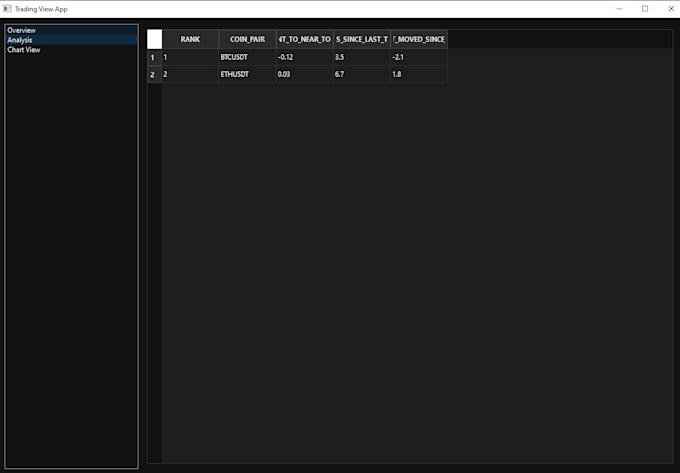Image resolution: width=680 pixels, height=473 pixels.
Task: Select the 1.8 value cell
Action: [419, 75]
